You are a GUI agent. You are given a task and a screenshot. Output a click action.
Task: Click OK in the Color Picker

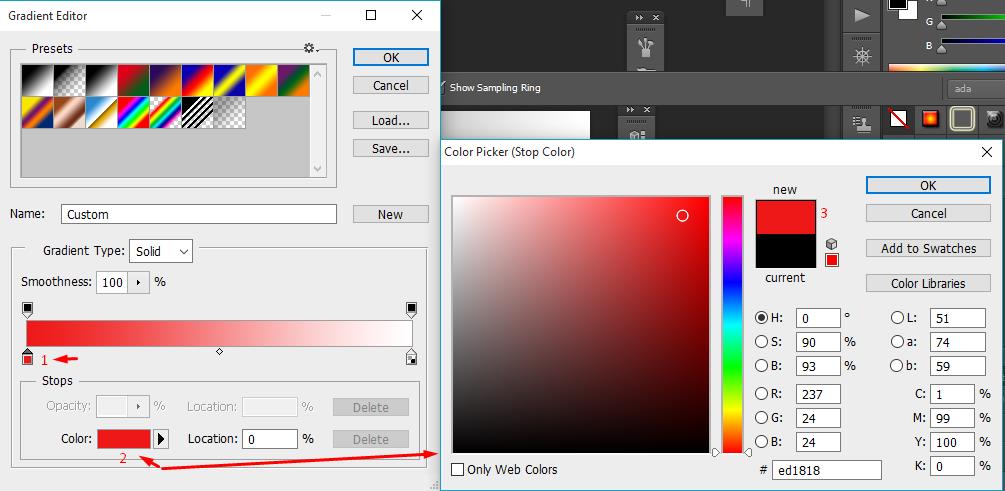(x=928, y=185)
